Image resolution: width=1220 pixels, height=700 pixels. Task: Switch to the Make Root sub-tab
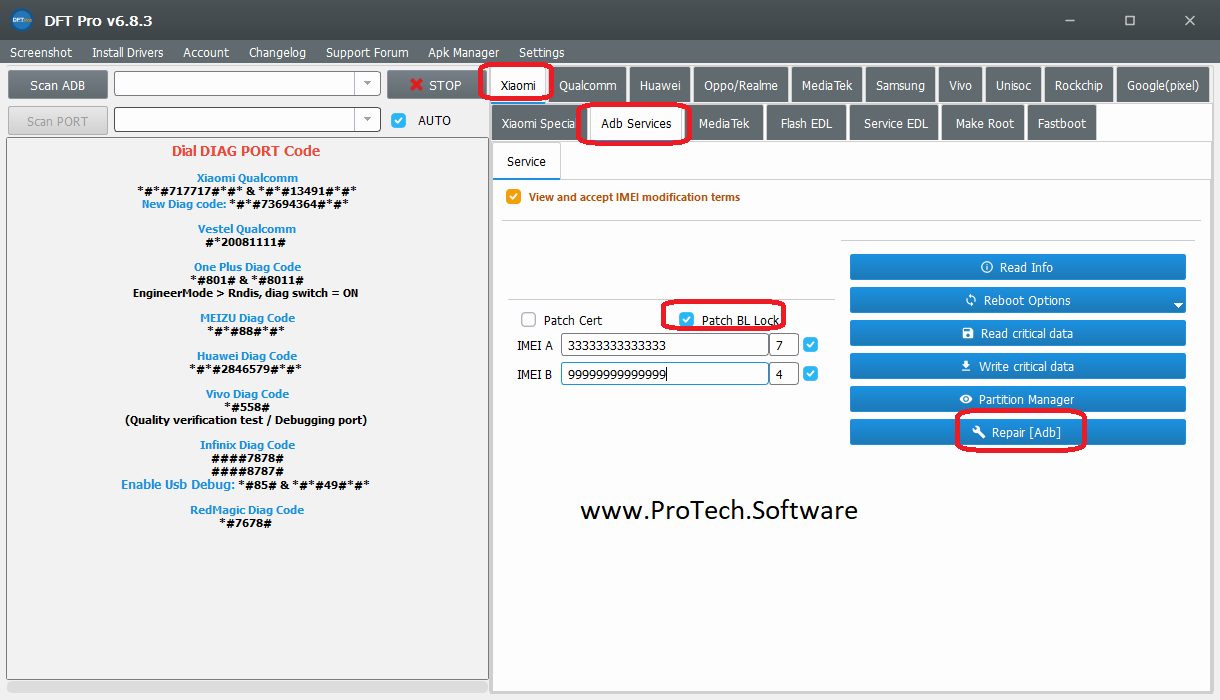[985, 123]
